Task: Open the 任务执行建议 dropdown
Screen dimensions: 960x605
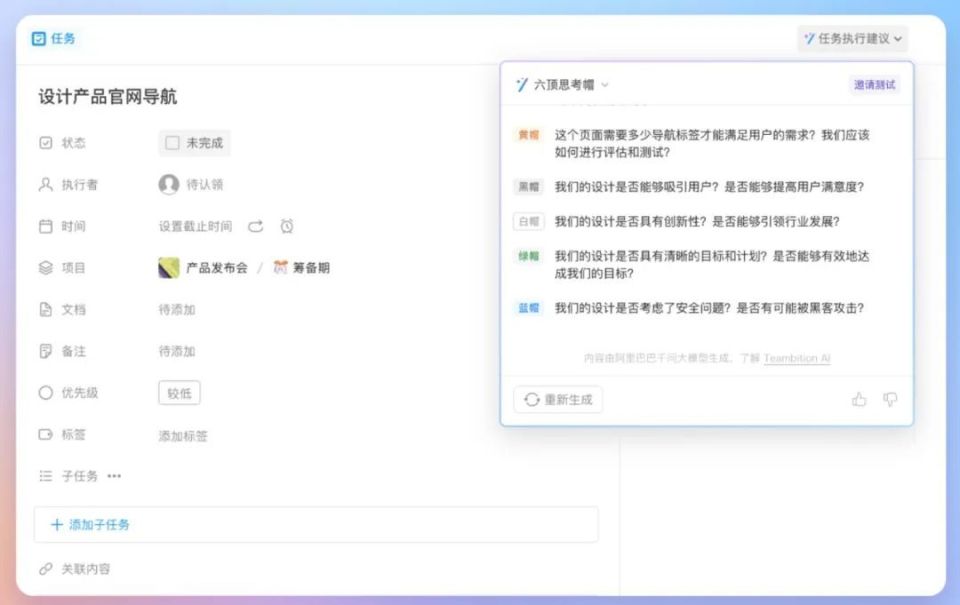Action: (x=897, y=38)
